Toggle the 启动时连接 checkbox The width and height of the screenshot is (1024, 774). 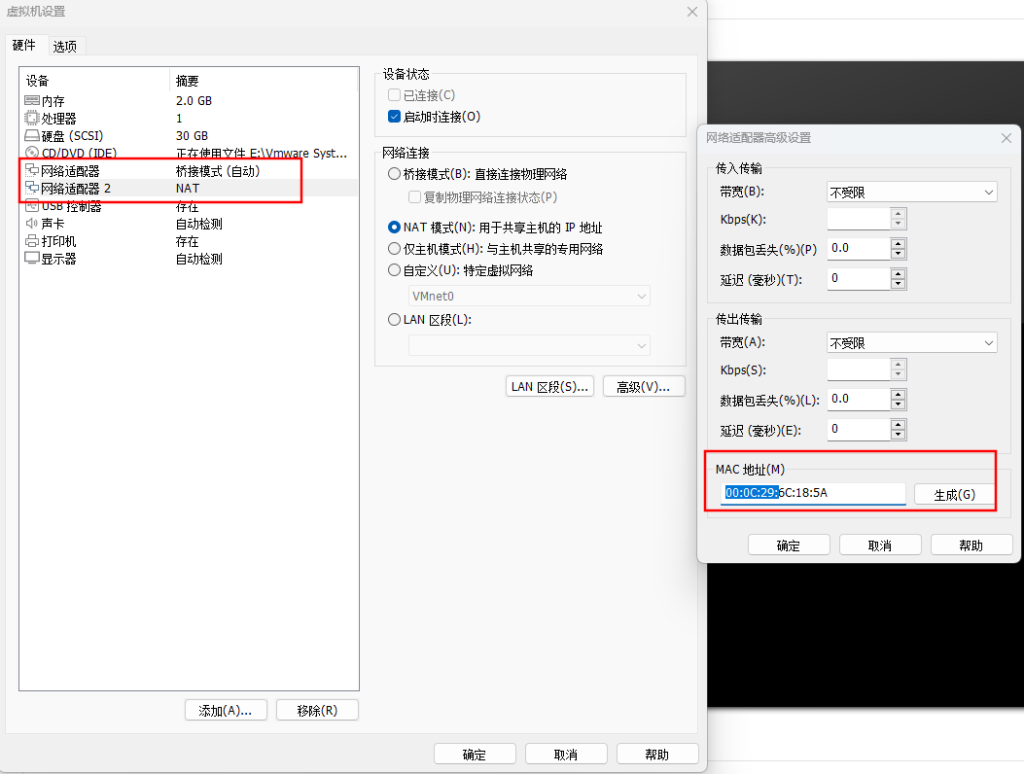tap(394, 117)
